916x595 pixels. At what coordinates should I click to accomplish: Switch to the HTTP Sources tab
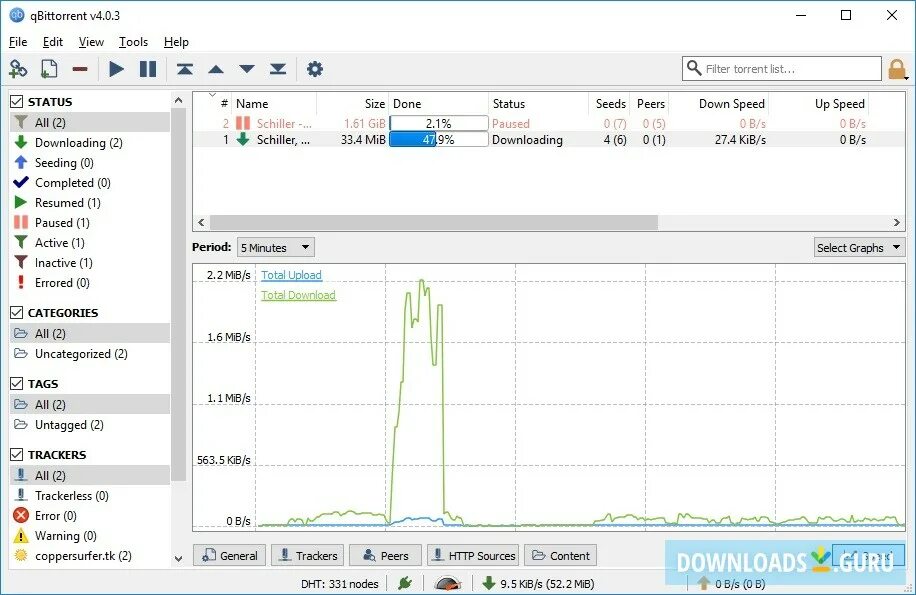pos(473,555)
